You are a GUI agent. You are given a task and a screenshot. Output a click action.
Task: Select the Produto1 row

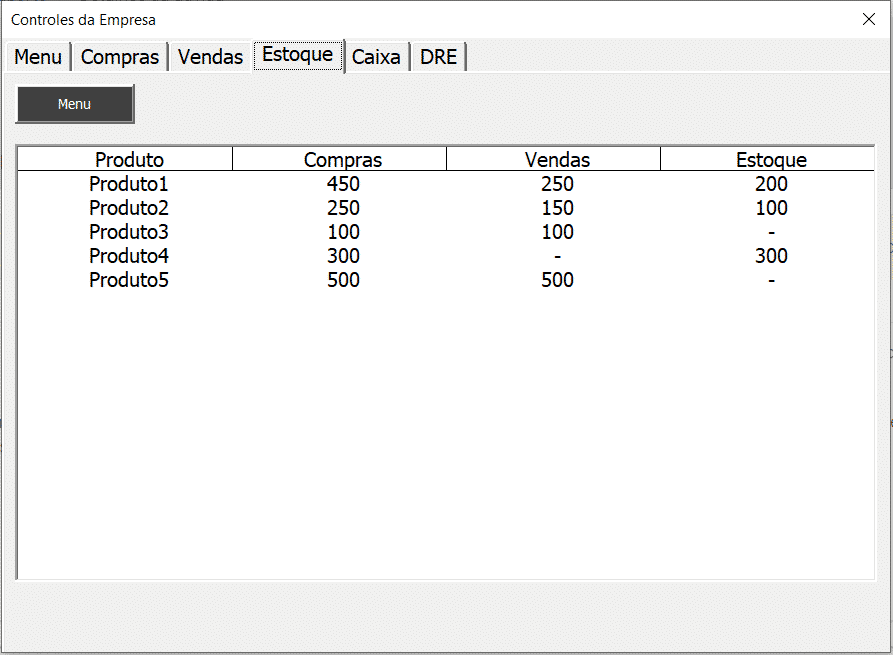tap(128, 184)
